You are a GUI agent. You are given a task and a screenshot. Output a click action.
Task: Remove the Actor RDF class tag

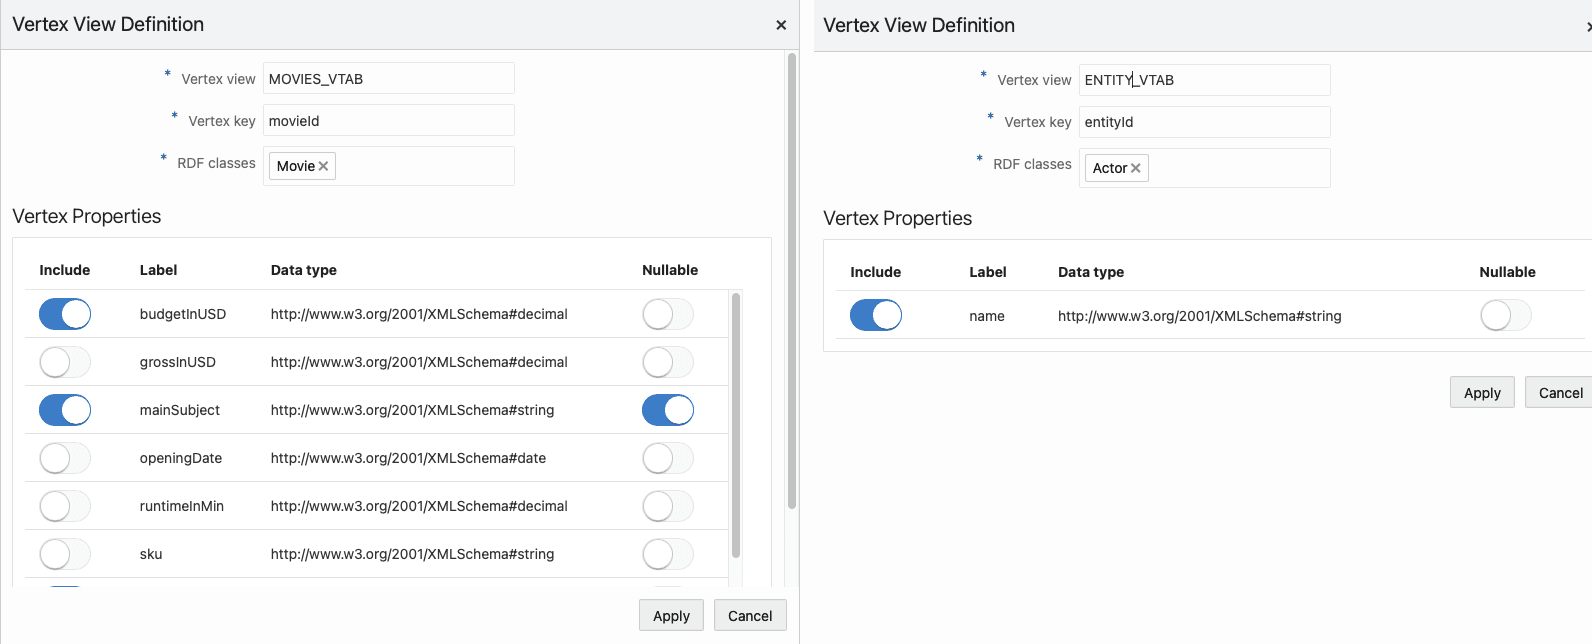(x=1136, y=169)
